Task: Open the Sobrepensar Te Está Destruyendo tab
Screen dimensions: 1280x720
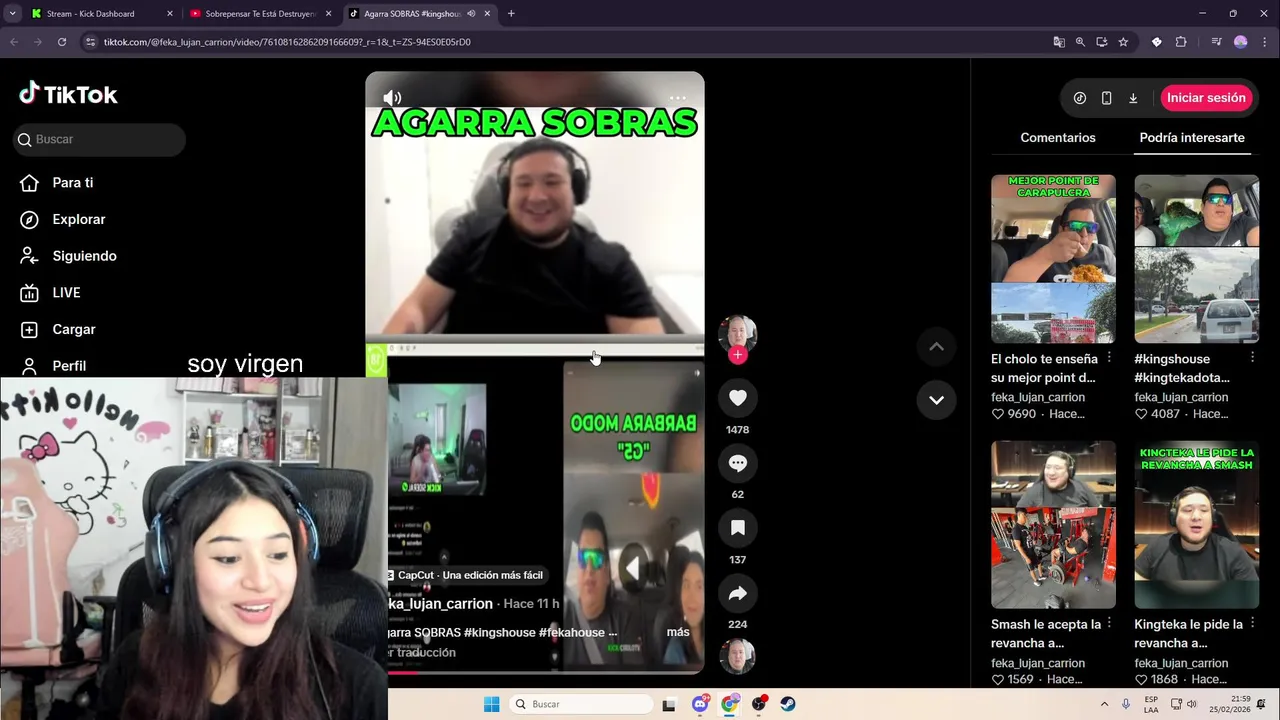Action: pyautogui.click(x=260, y=14)
